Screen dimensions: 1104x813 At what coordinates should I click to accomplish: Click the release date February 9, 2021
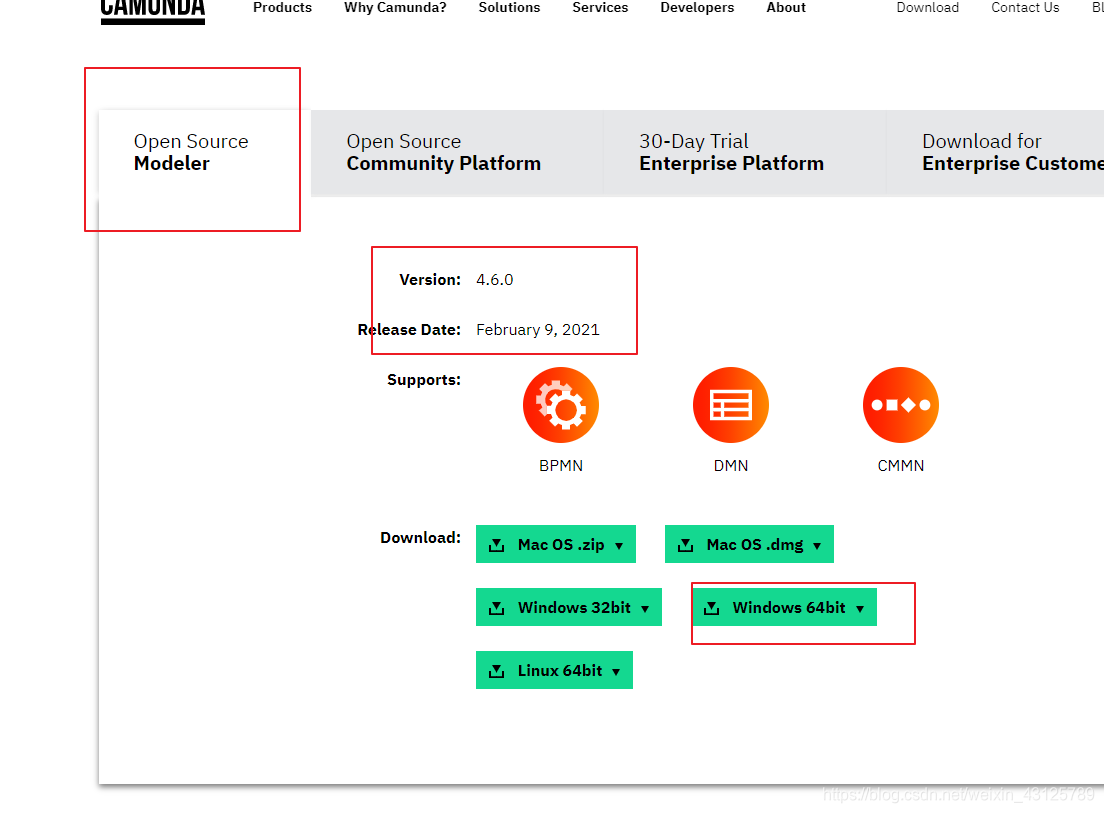[538, 329]
